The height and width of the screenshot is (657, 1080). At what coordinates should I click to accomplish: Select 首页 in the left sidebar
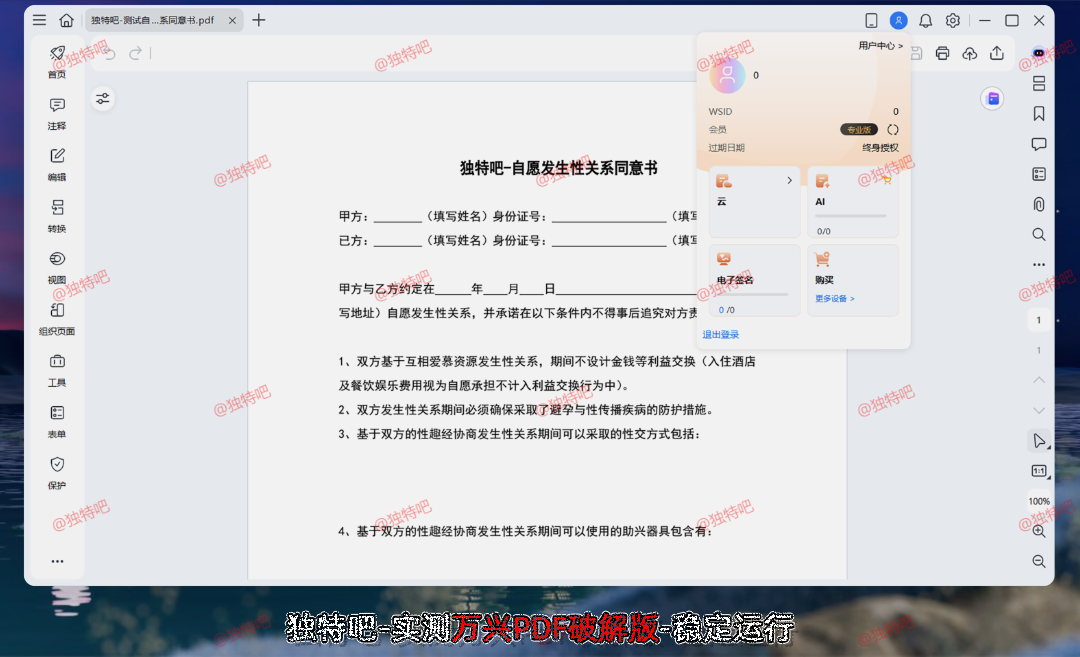click(57, 61)
